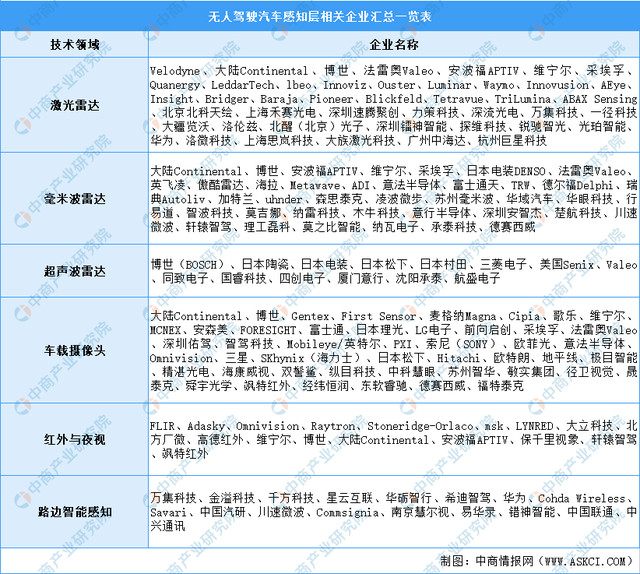Click 保千里视象 in the 红外与夜视 row
640x574 pixels.
[550, 440]
